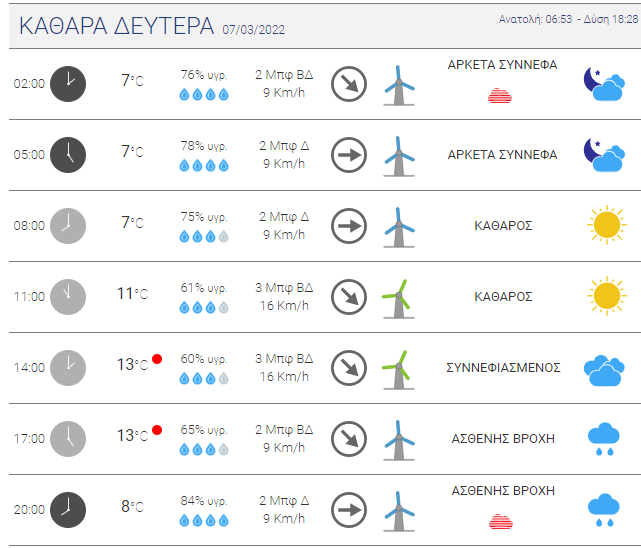
Task: Click the ΣΥΝΝΕΦΙΑΣΜΕΝΟΣ label at 14:00
Action: click(x=503, y=368)
